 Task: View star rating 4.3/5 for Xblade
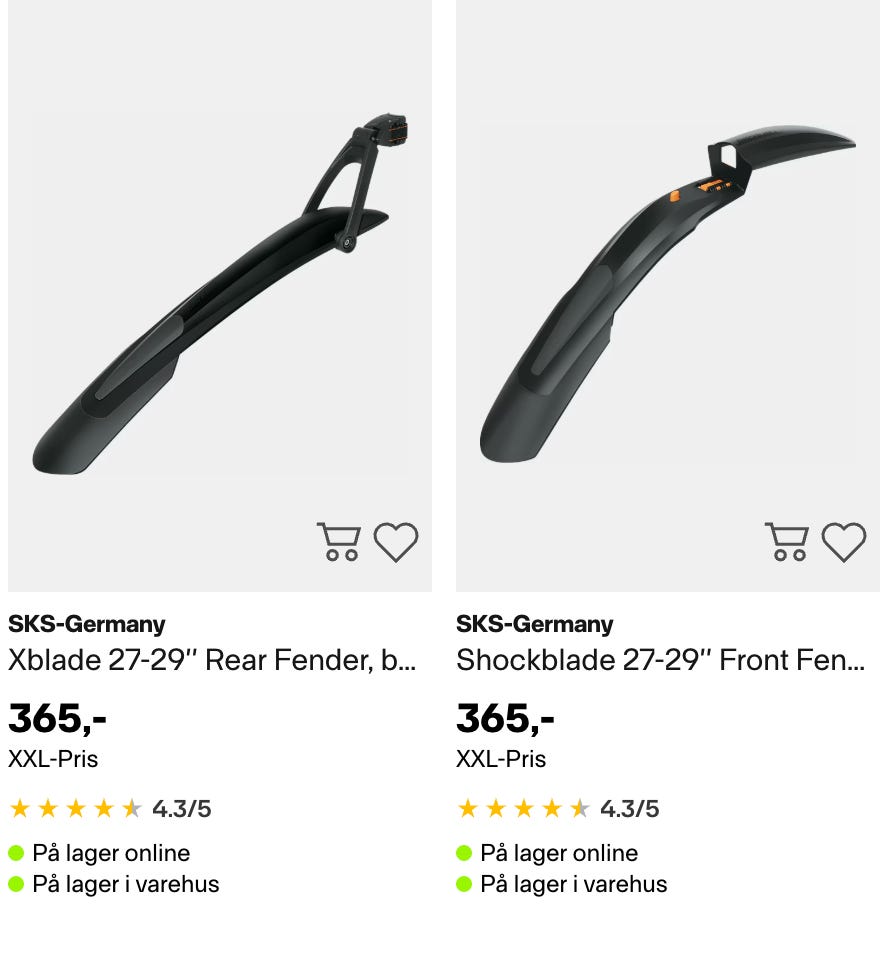(x=110, y=809)
